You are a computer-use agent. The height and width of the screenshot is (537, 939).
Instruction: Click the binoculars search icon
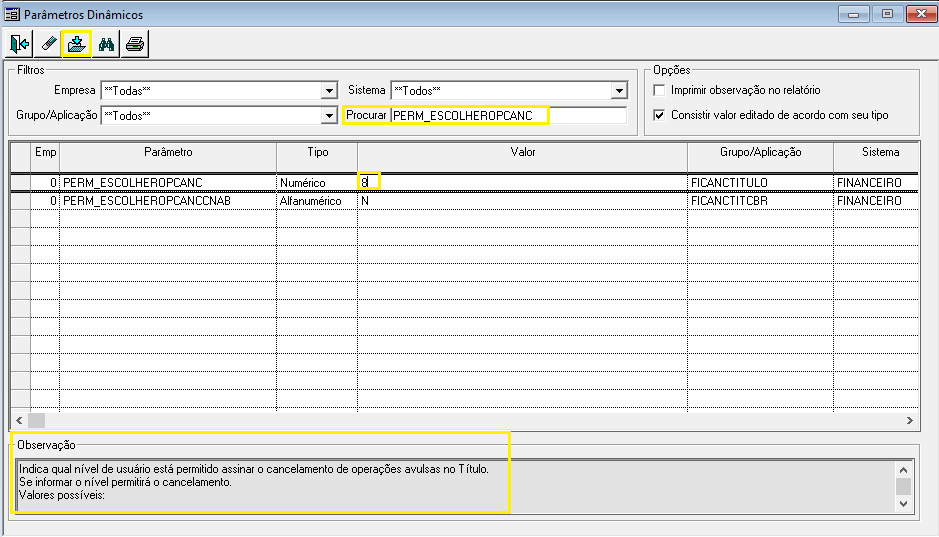[106, 44]
